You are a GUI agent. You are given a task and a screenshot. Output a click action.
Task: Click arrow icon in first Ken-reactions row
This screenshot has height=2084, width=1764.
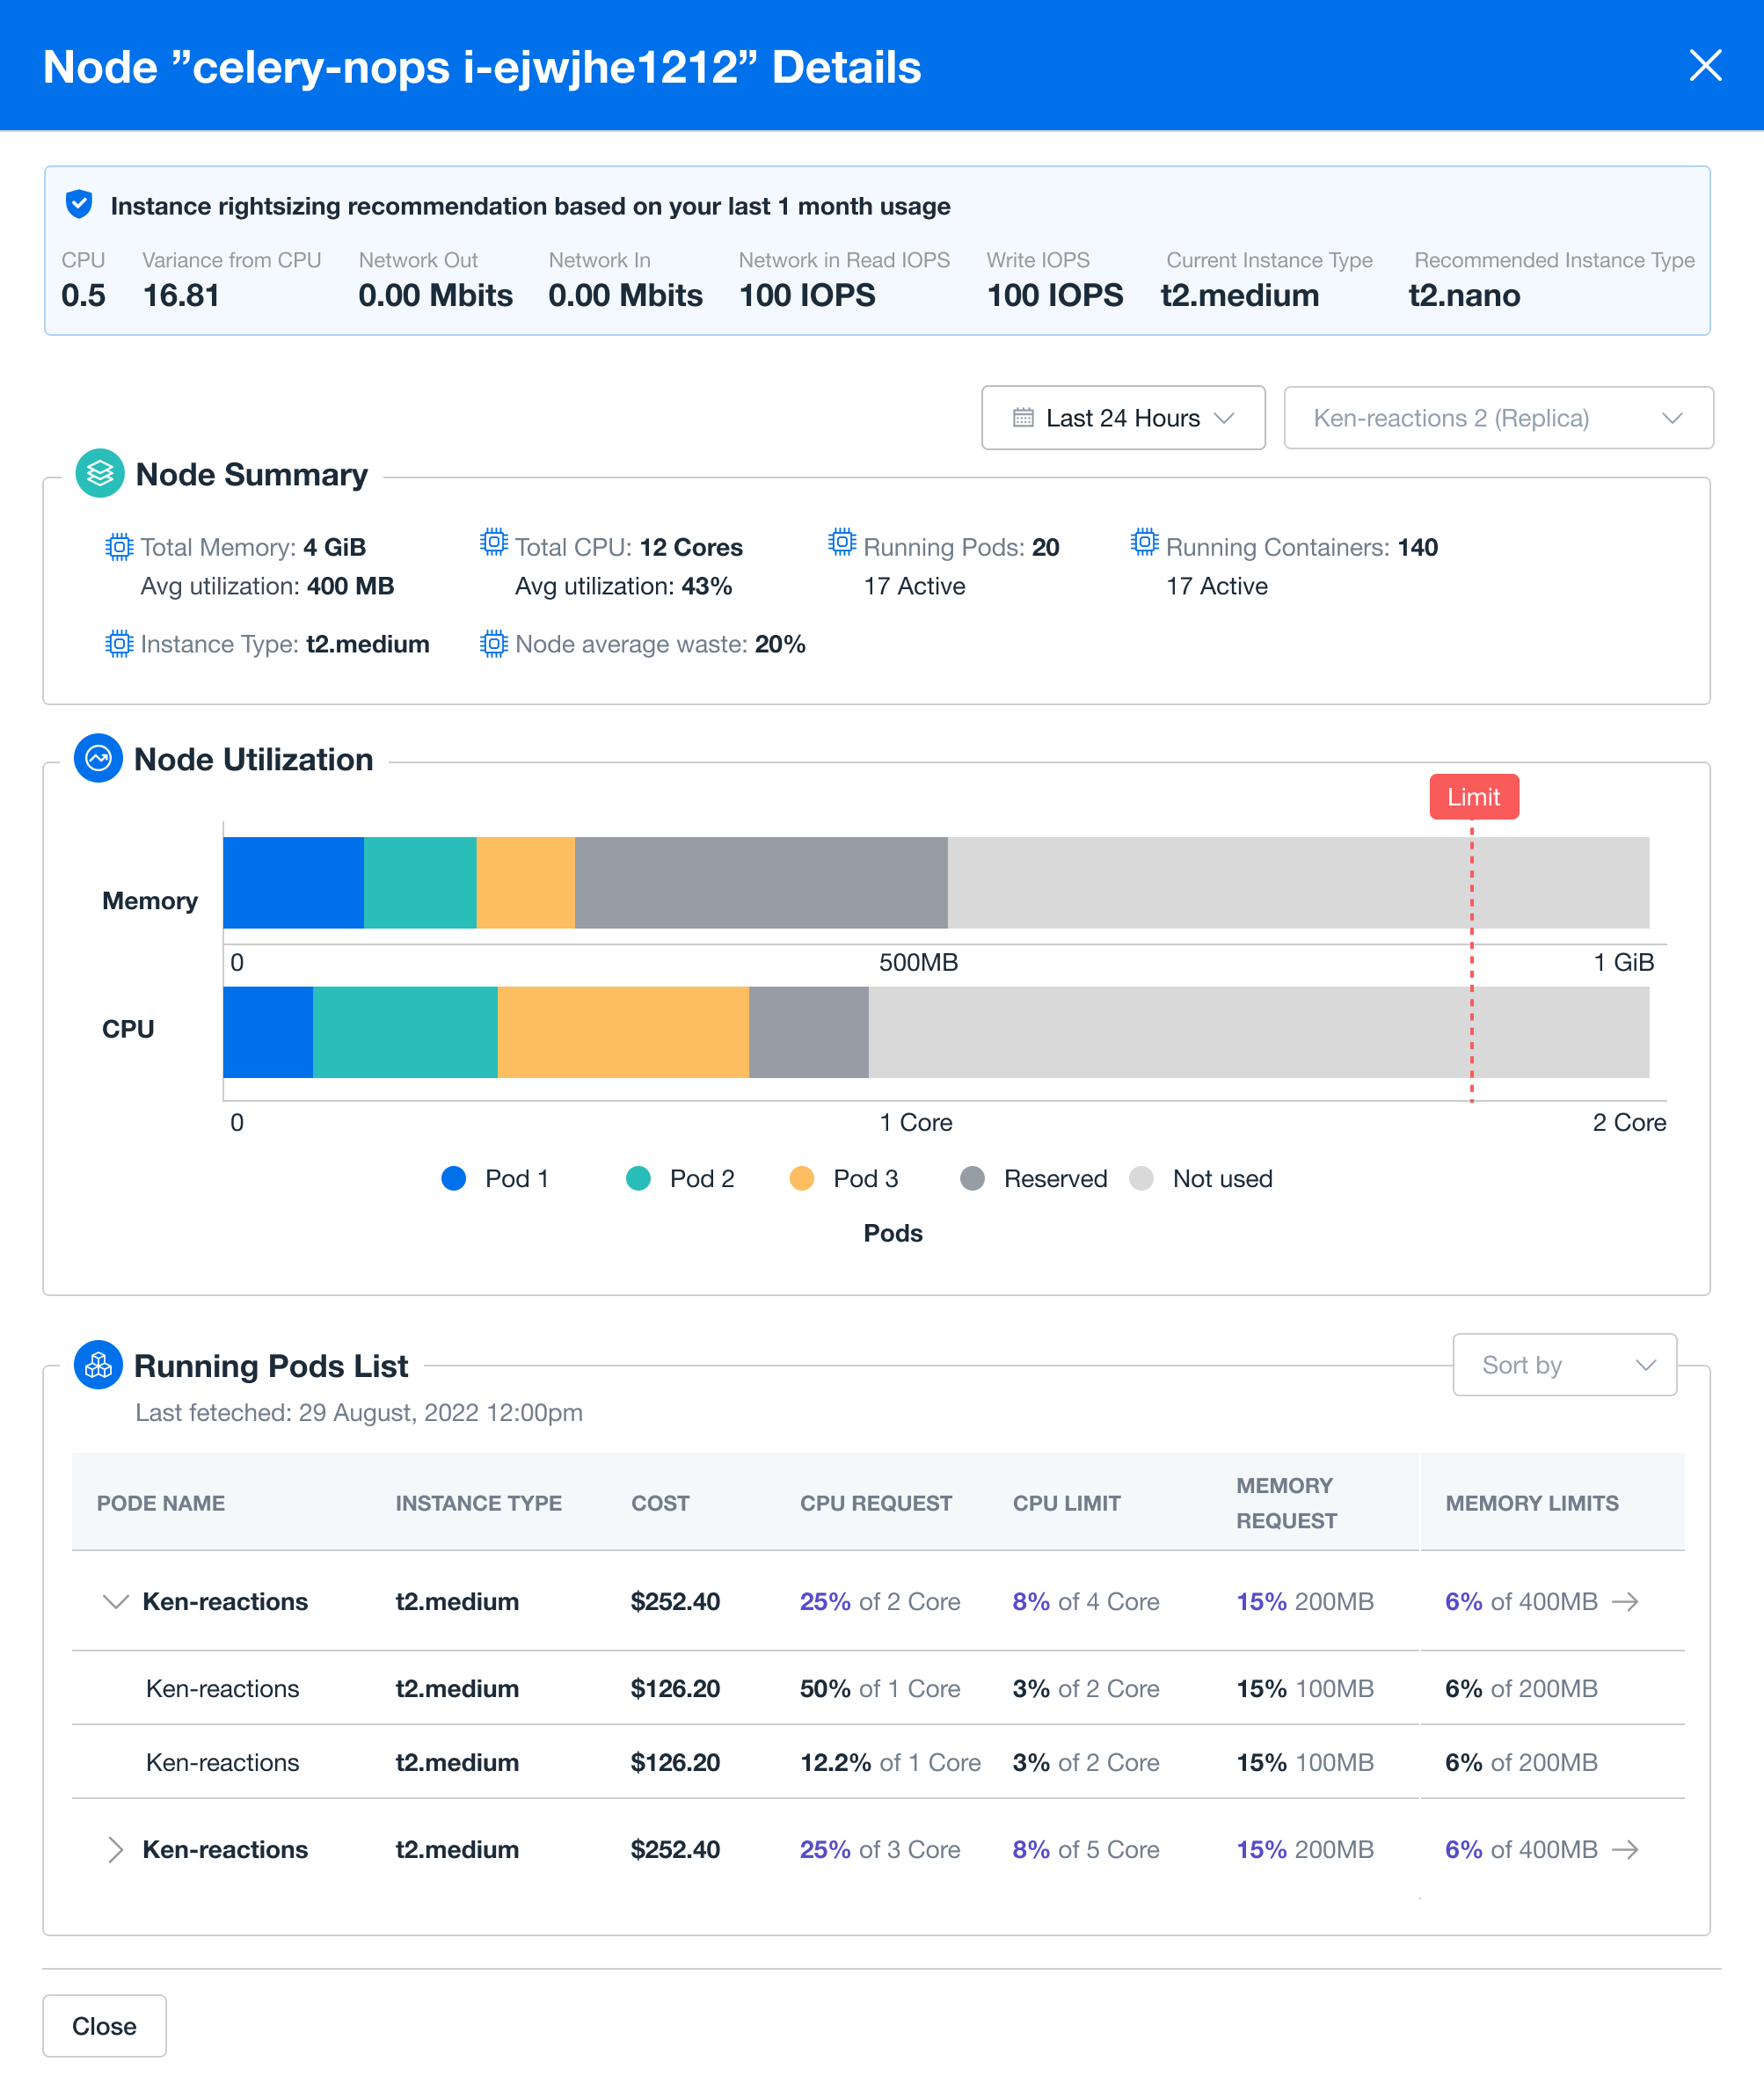1625,1602
